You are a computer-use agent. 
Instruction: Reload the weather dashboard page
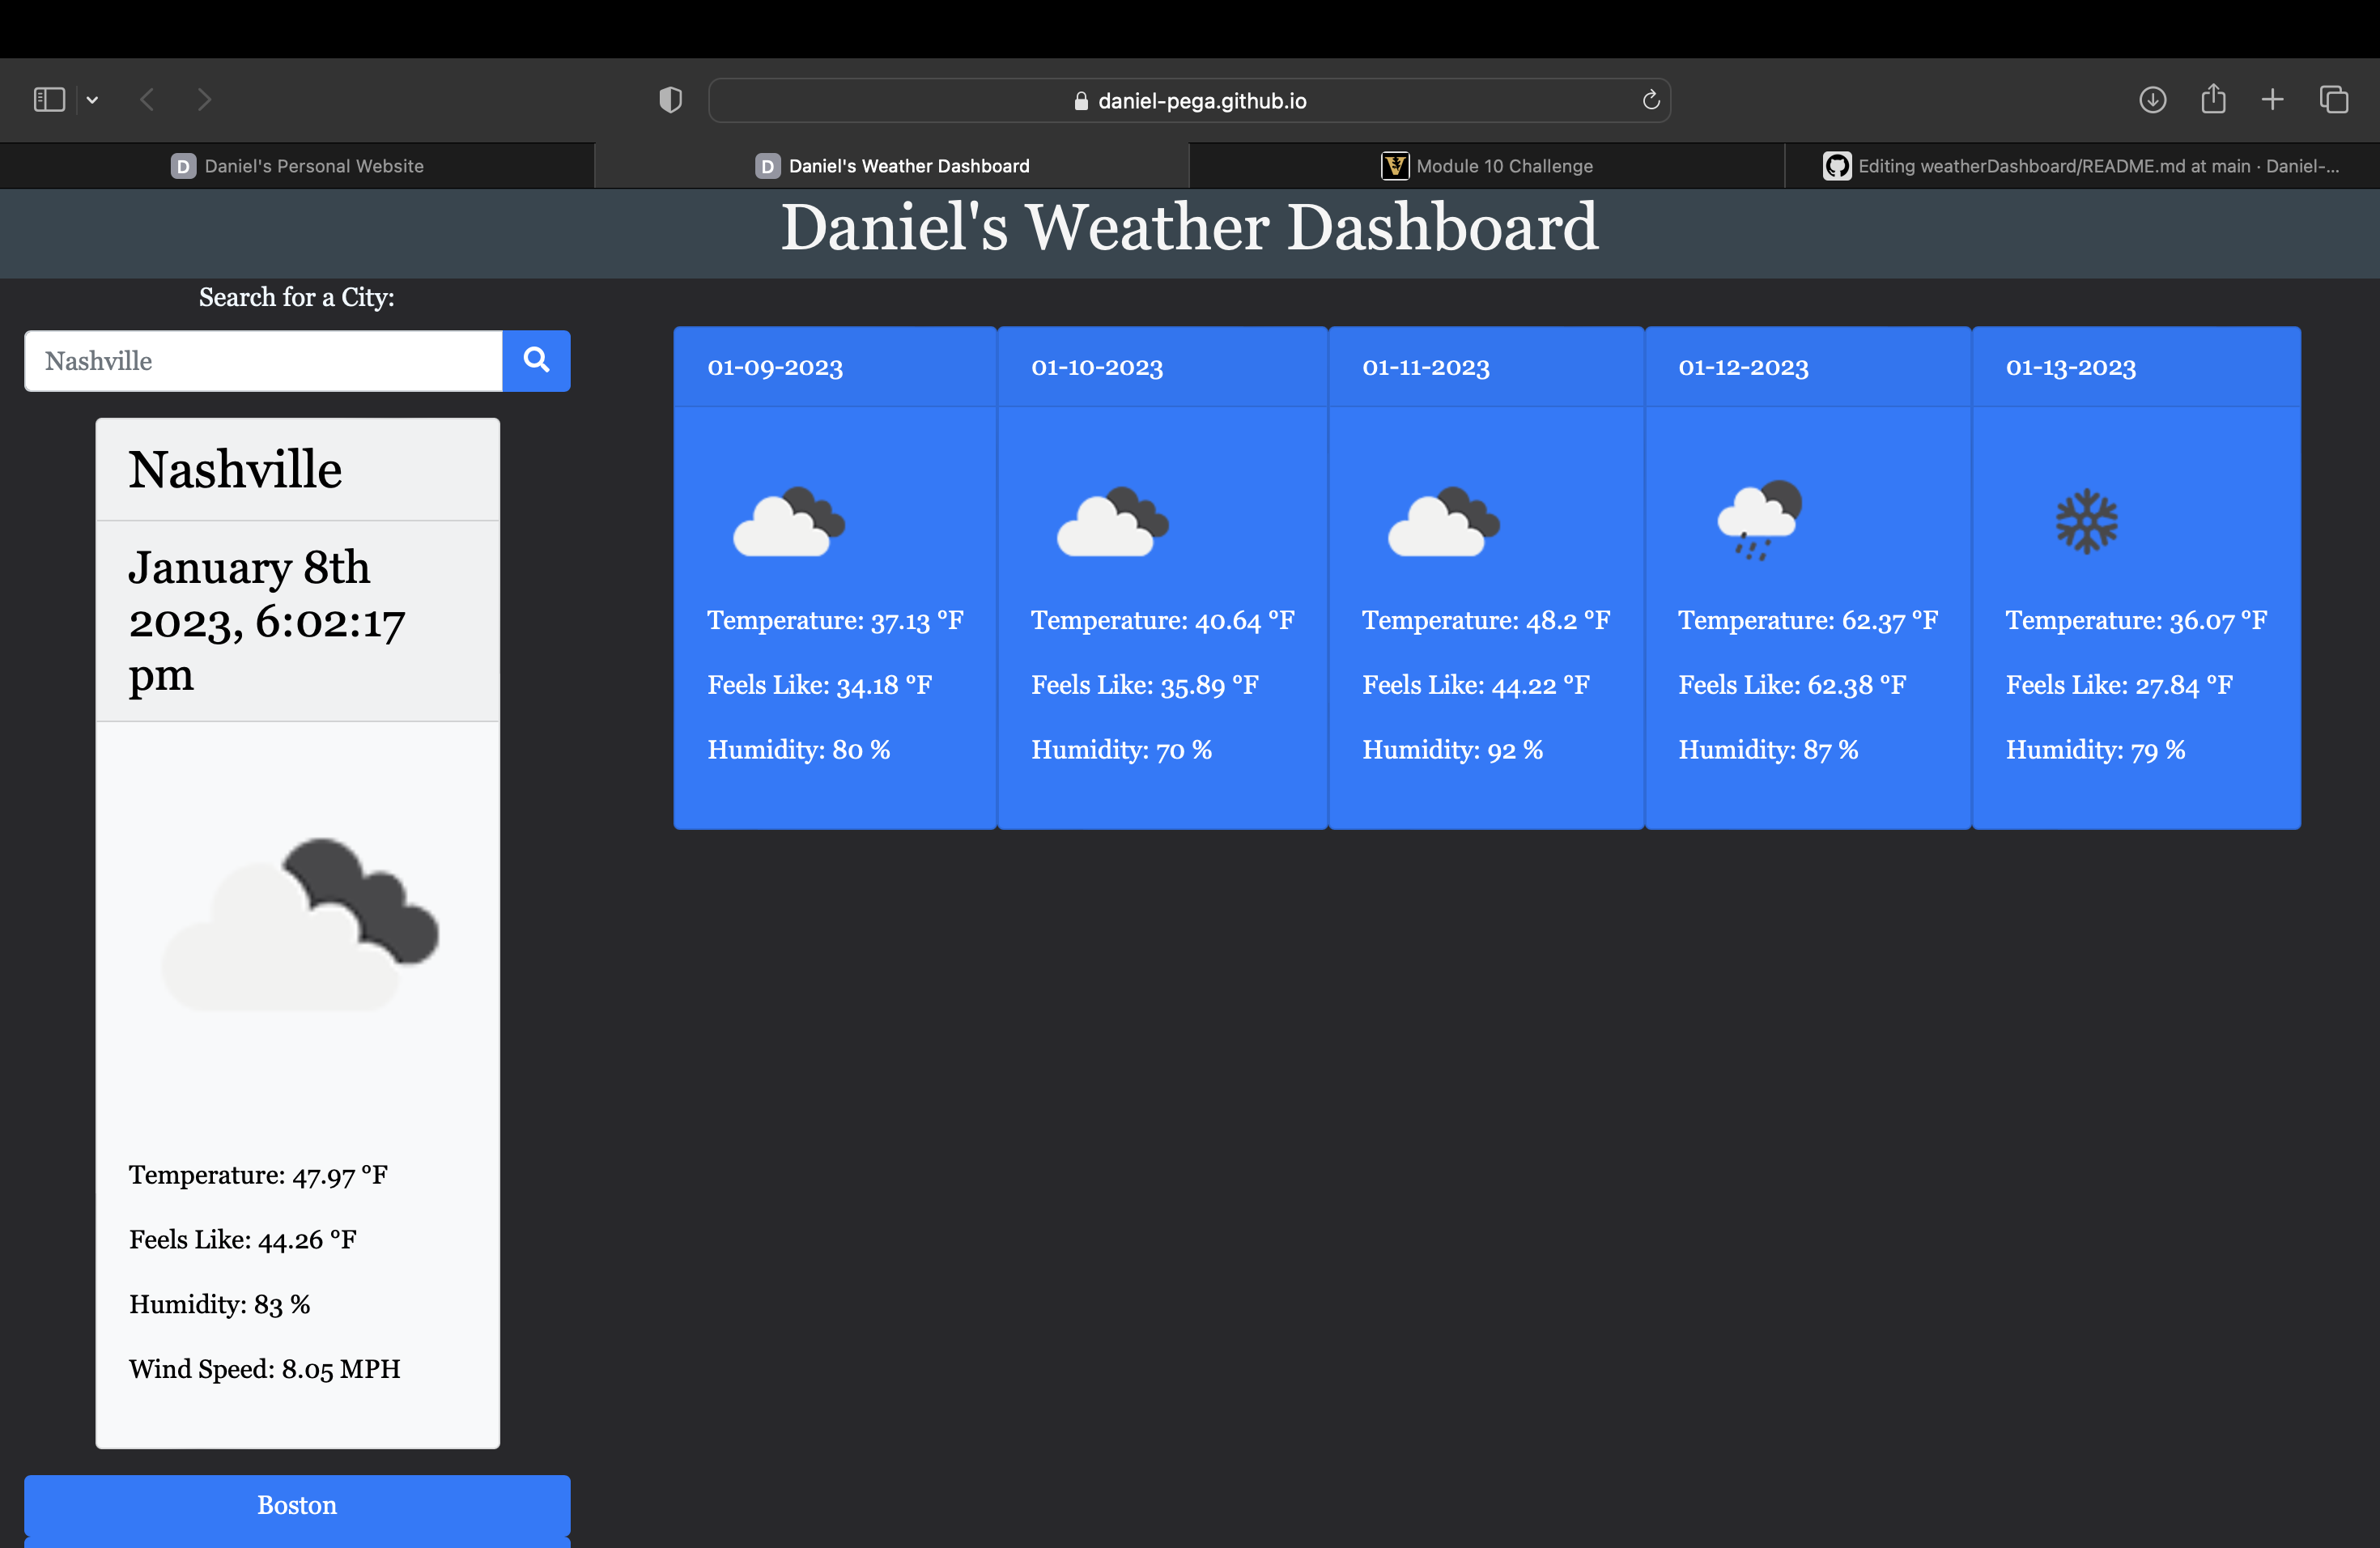click(x=1651, y=99)
